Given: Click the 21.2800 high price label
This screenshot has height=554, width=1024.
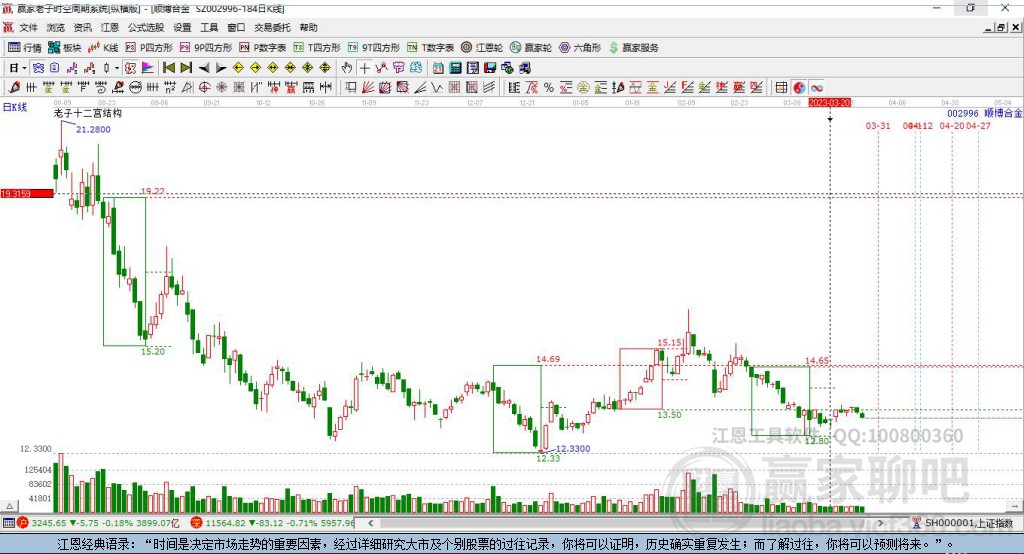Looking at the screenshot, I should [93, 129].
